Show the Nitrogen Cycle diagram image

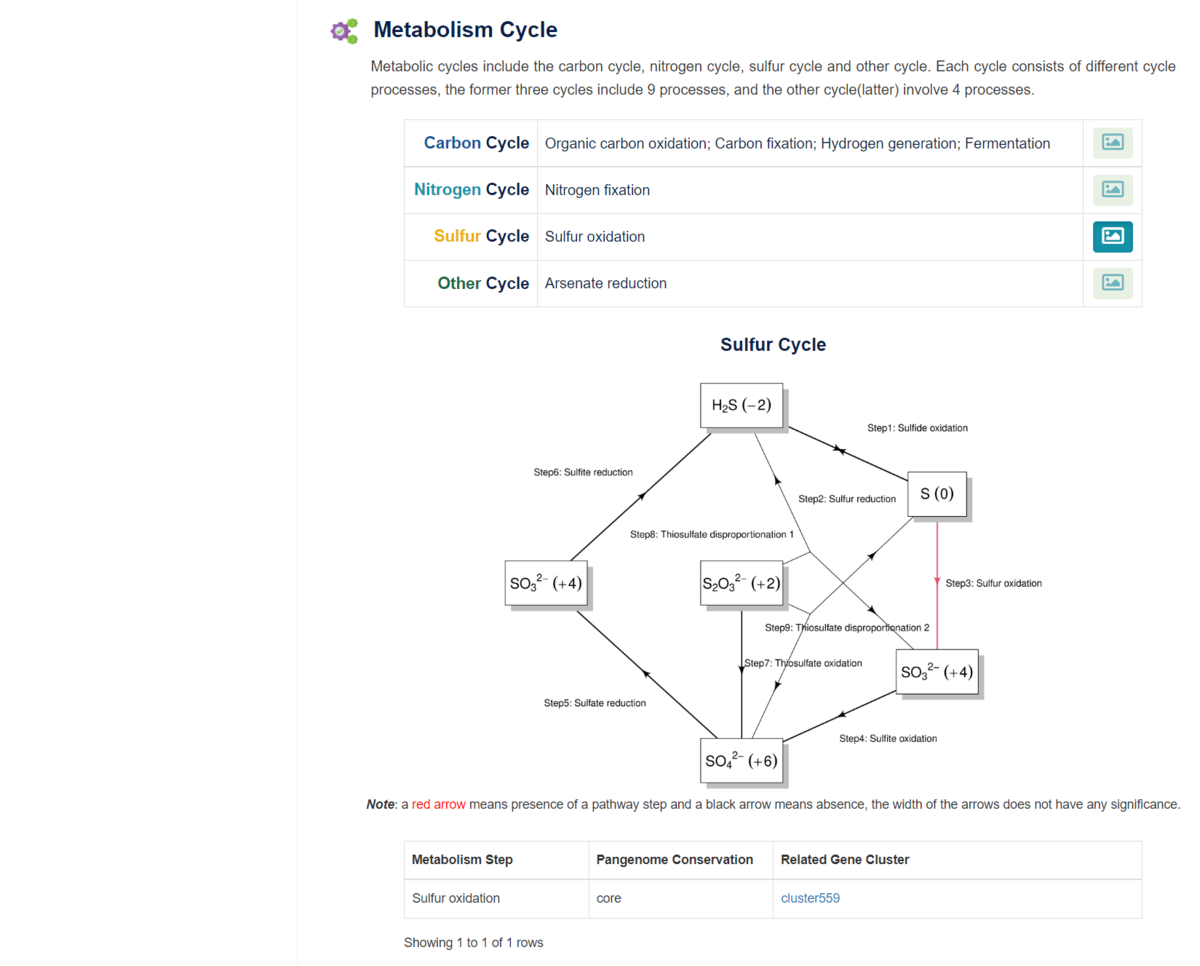tap(1112, 189)
